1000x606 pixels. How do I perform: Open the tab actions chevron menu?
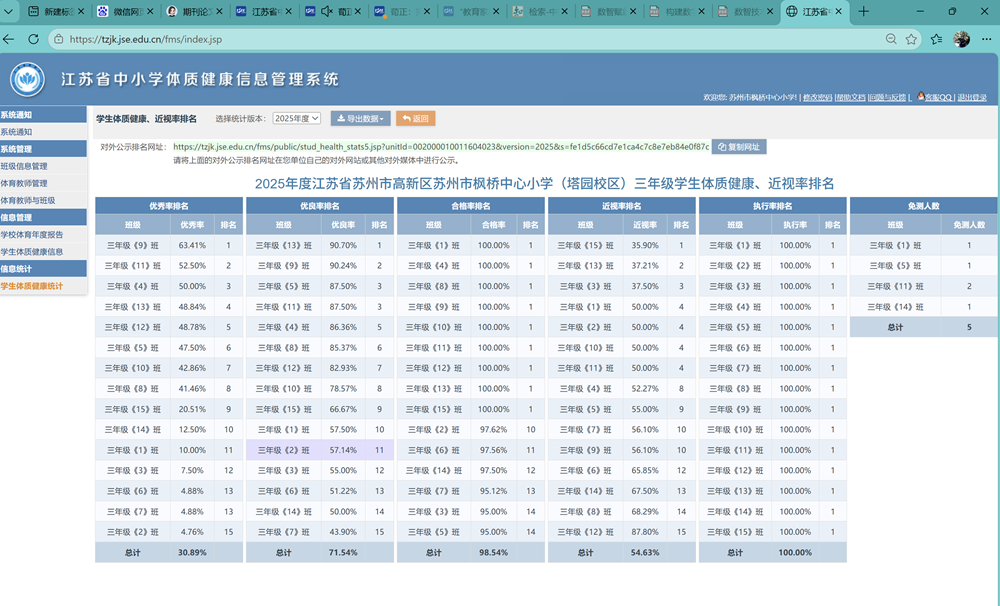(9, 11)
